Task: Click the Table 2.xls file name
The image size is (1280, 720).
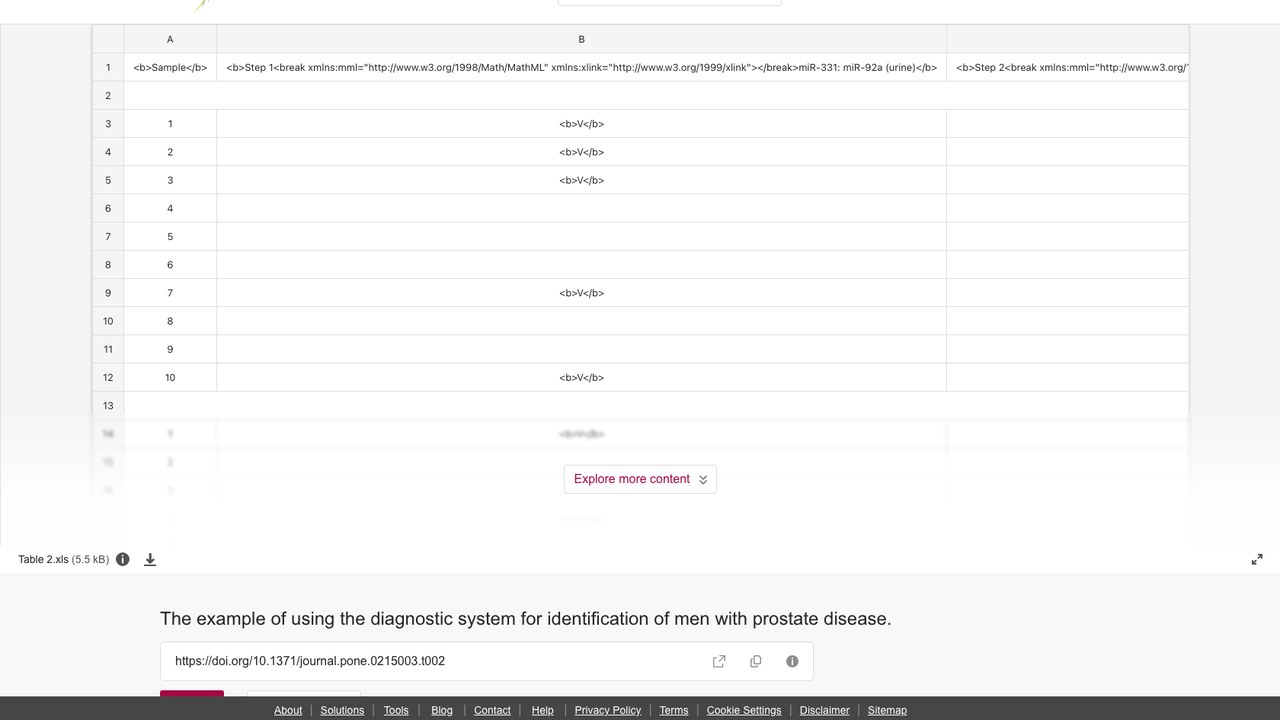Action: coord(45,559)
